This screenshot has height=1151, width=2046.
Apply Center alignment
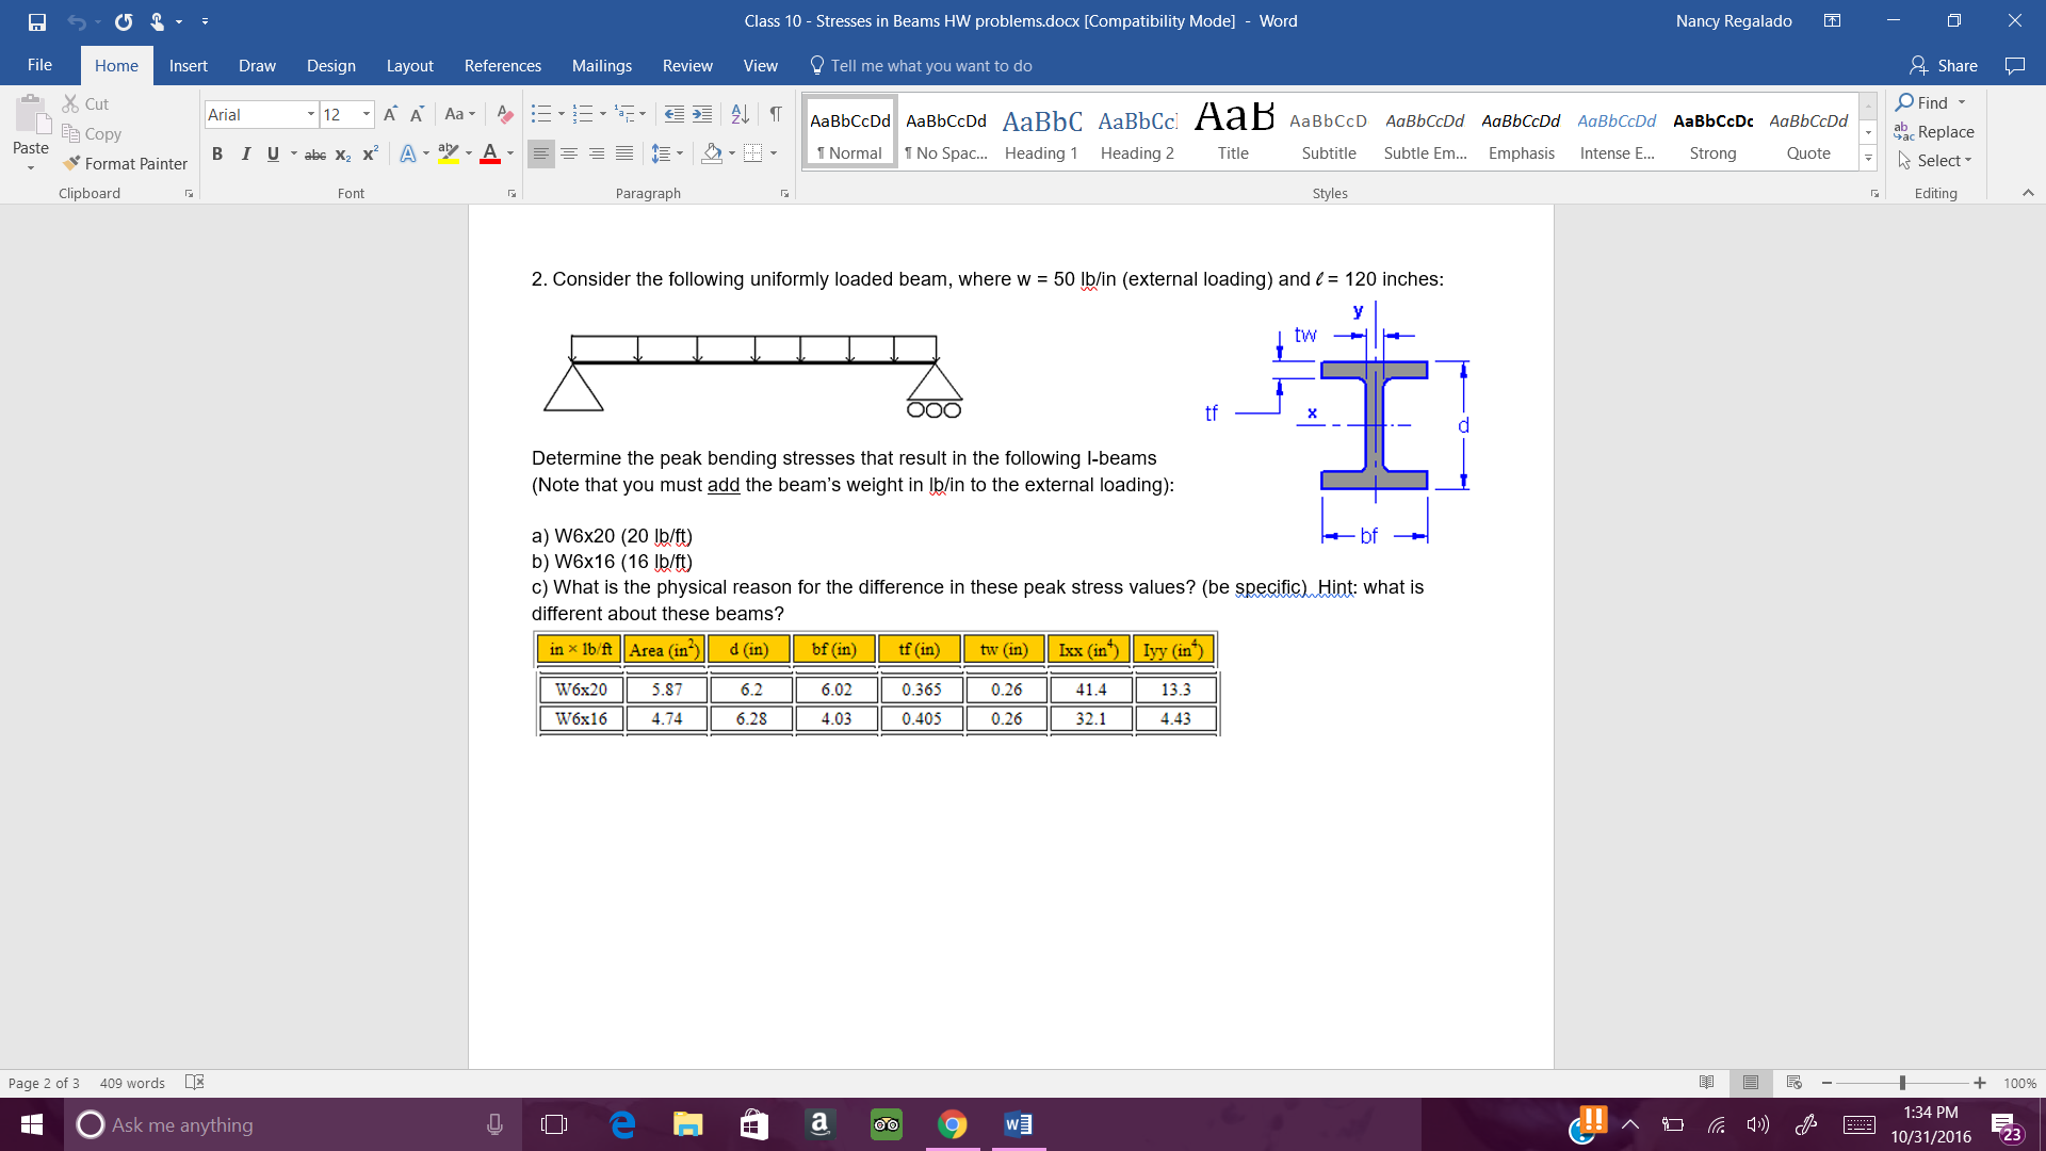569,153
